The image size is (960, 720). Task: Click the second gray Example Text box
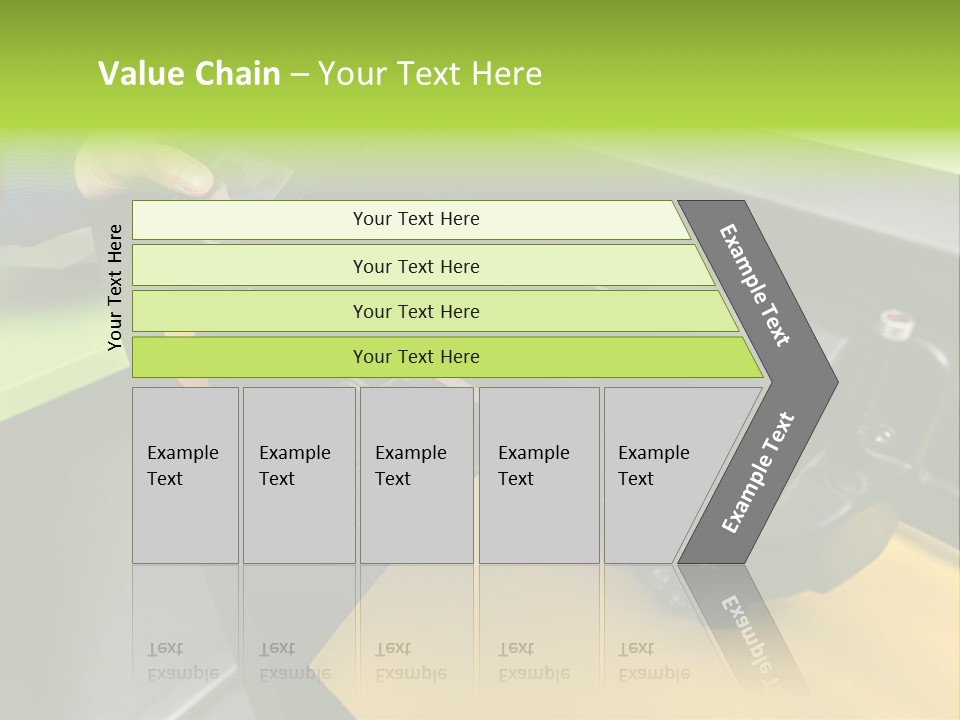tap(299, 475)
